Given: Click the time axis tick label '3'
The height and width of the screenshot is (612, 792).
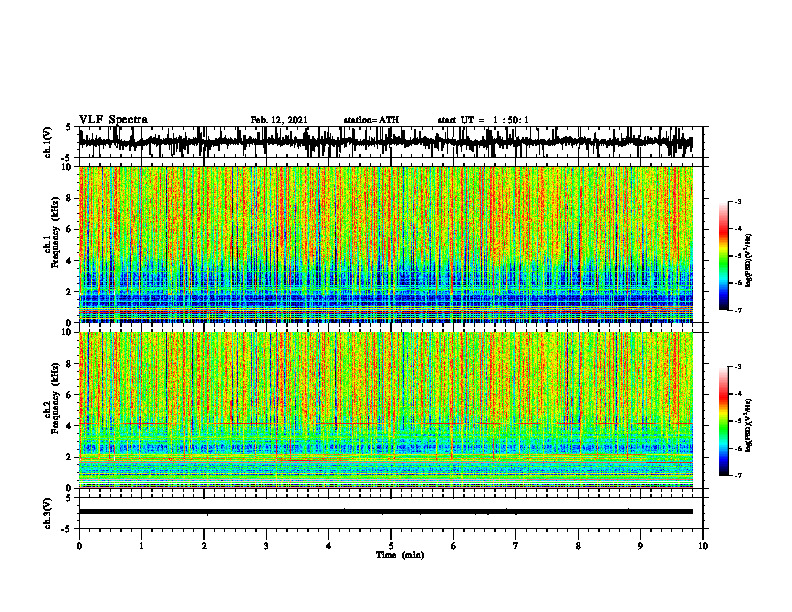Looking at the screenshot, I should (x=266, y=546).
